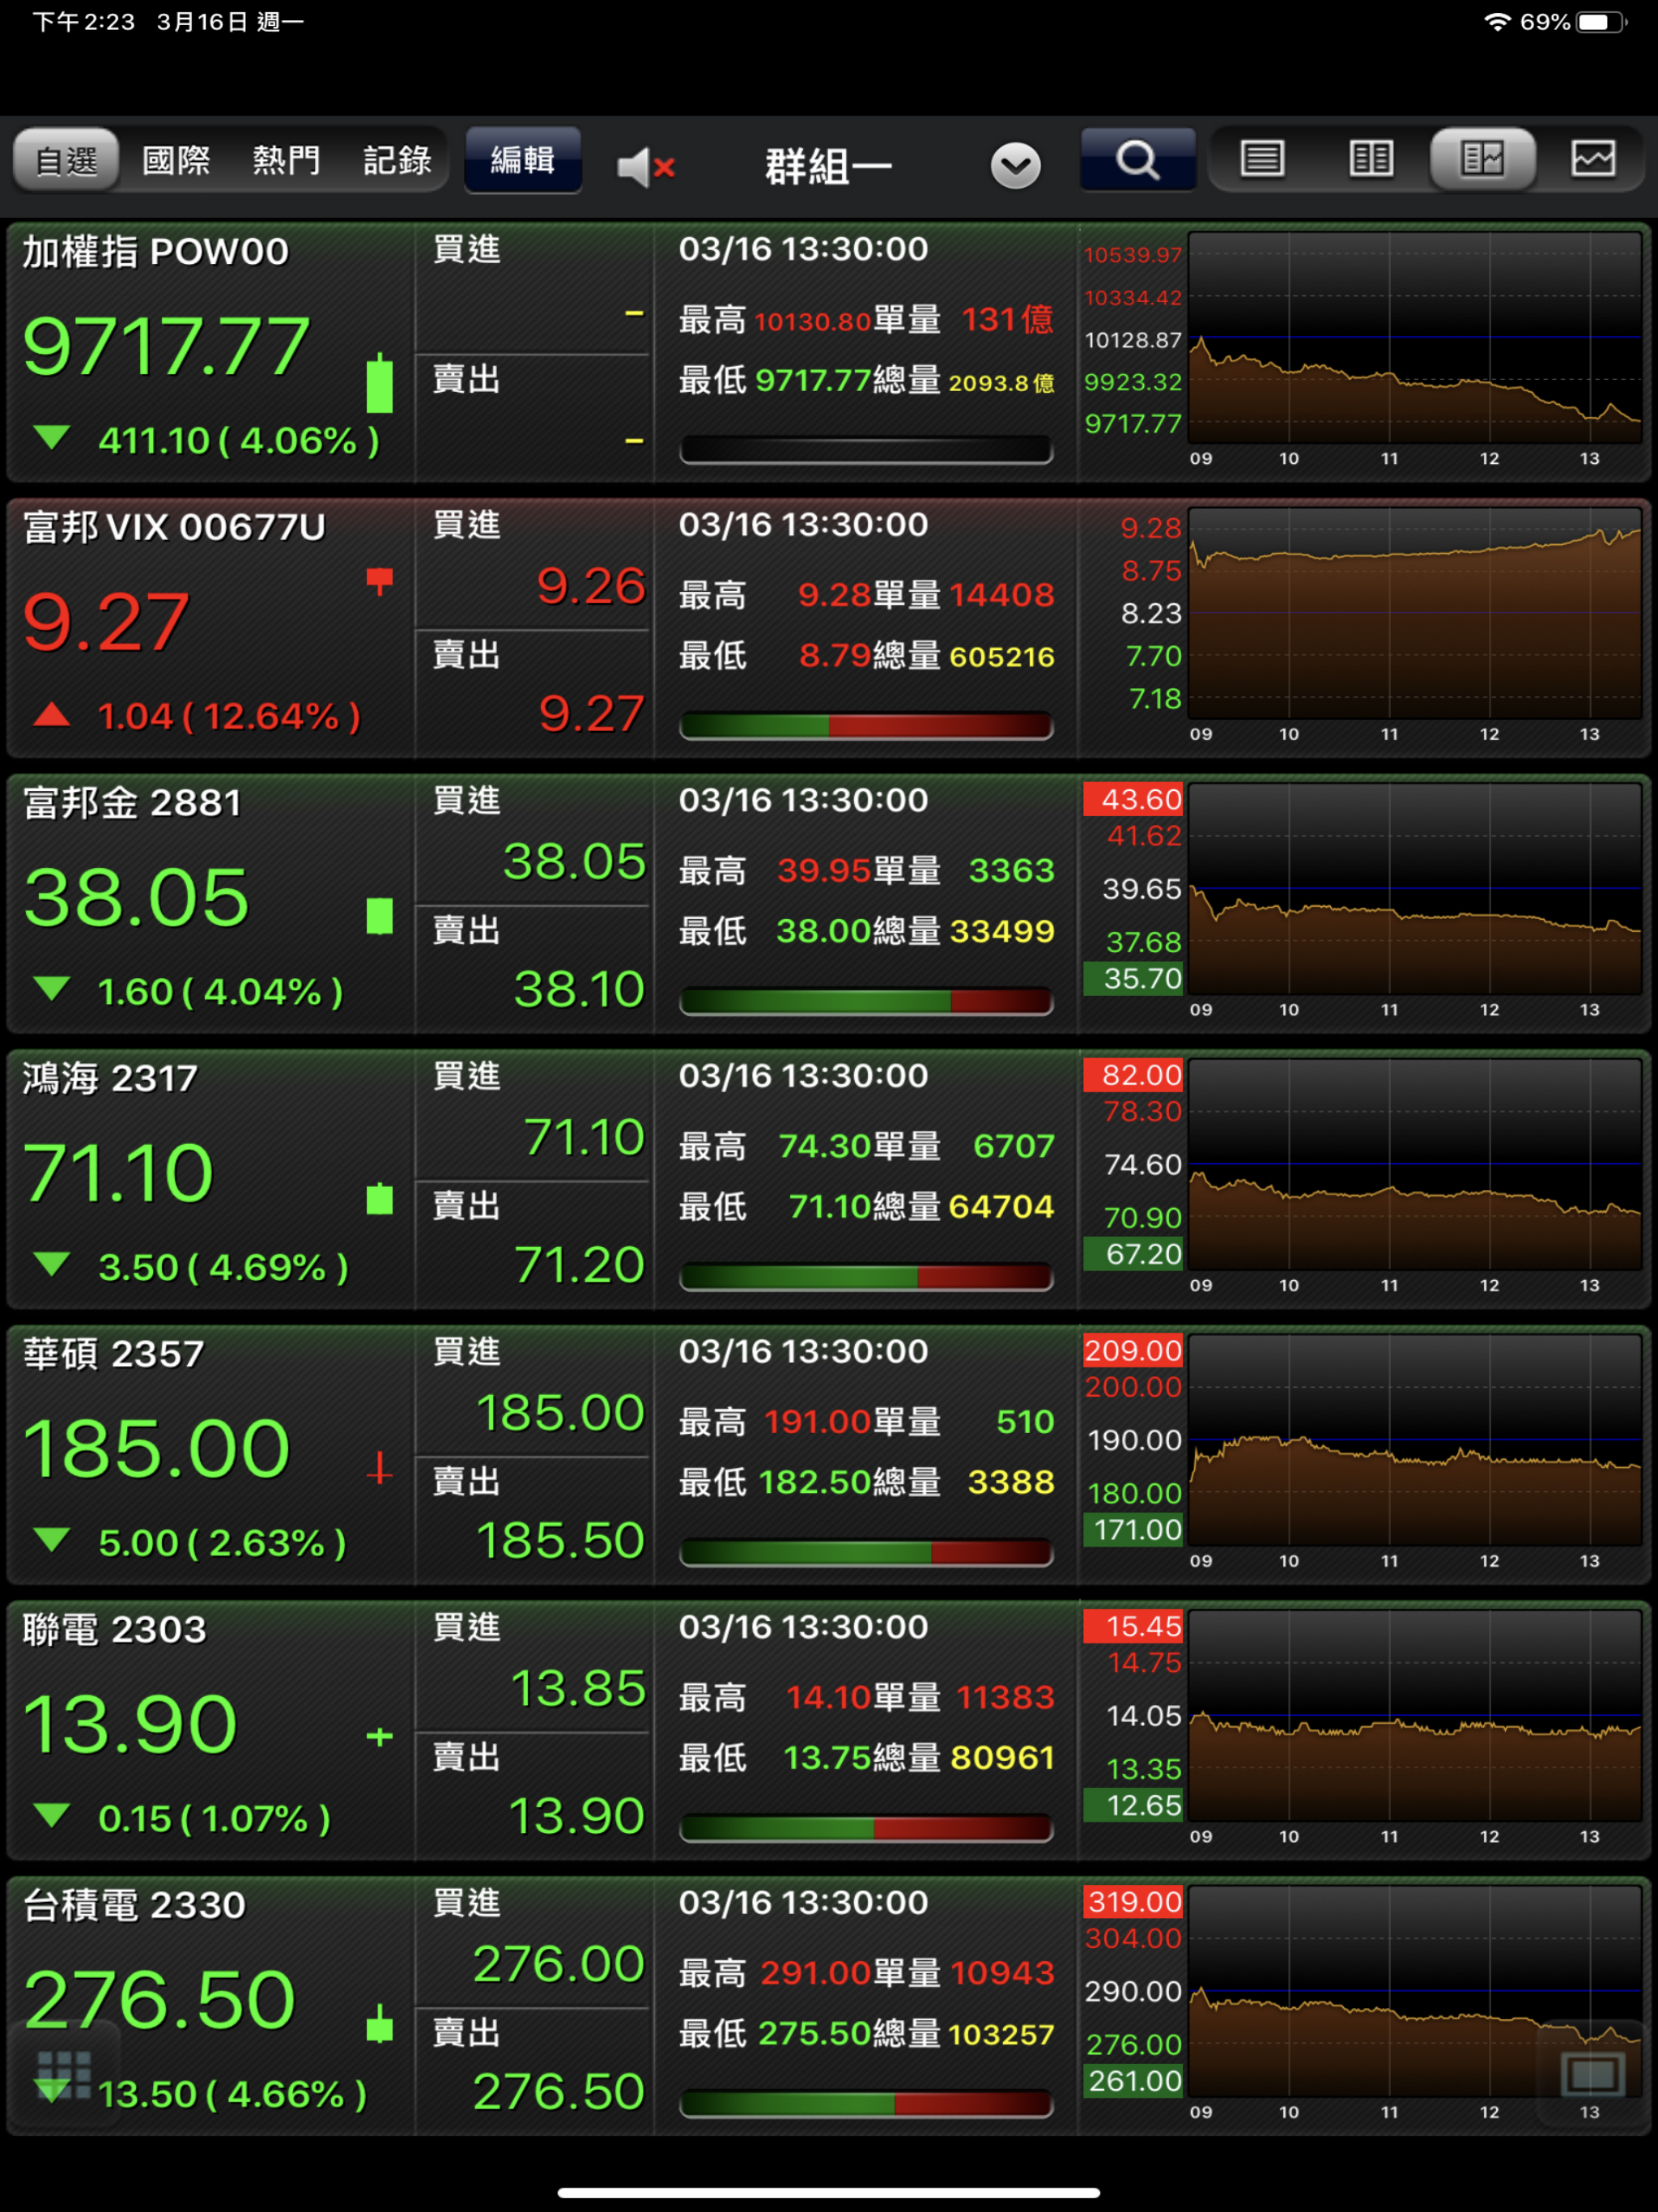Tap 加權指 last price 9717.77
The image size is (1658, 2212).
pyautogui.click(x=166, y=347)
